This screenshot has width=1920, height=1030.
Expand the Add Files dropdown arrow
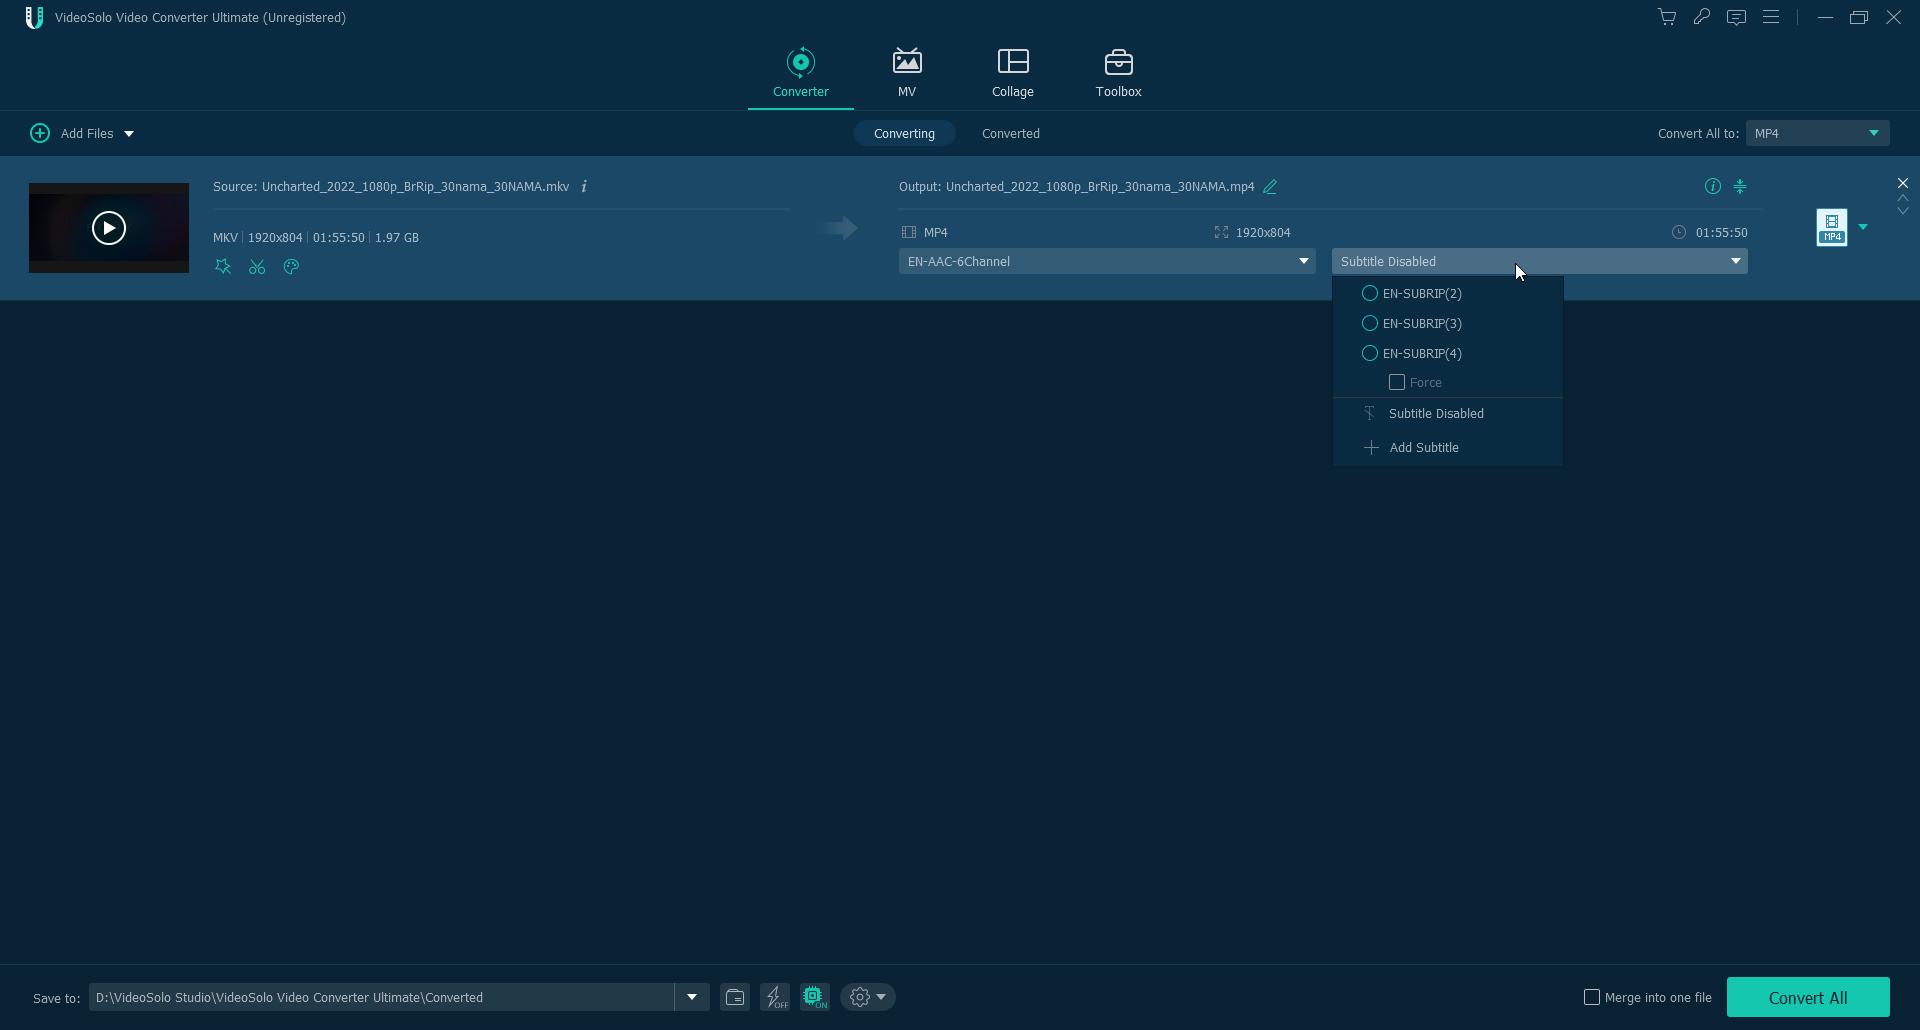point(129,134)
